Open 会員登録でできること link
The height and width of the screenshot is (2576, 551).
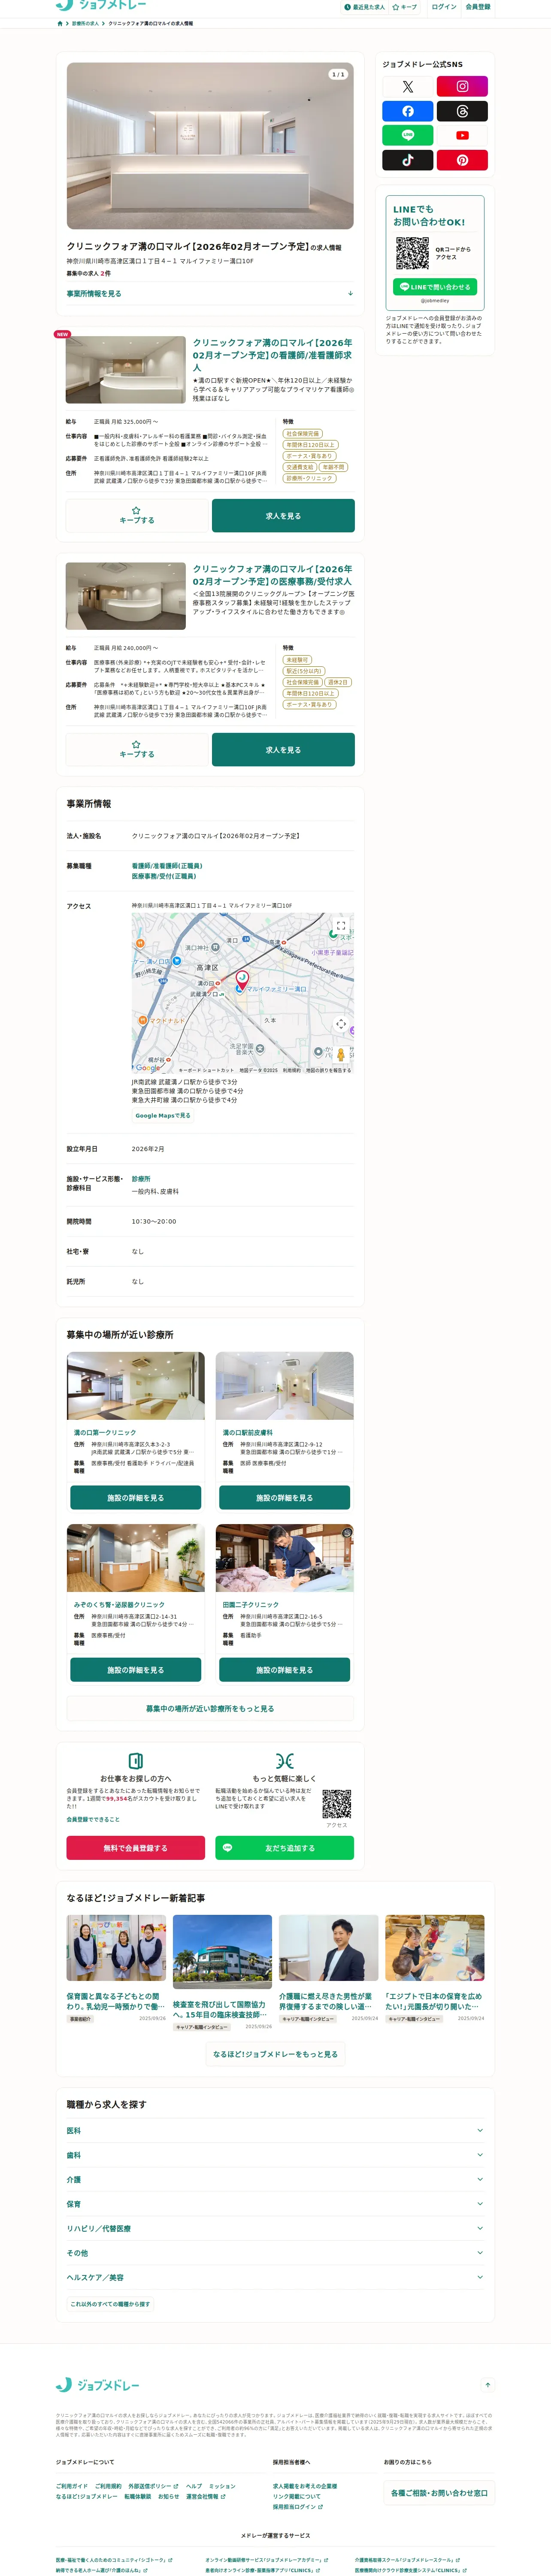[93, 1819]
